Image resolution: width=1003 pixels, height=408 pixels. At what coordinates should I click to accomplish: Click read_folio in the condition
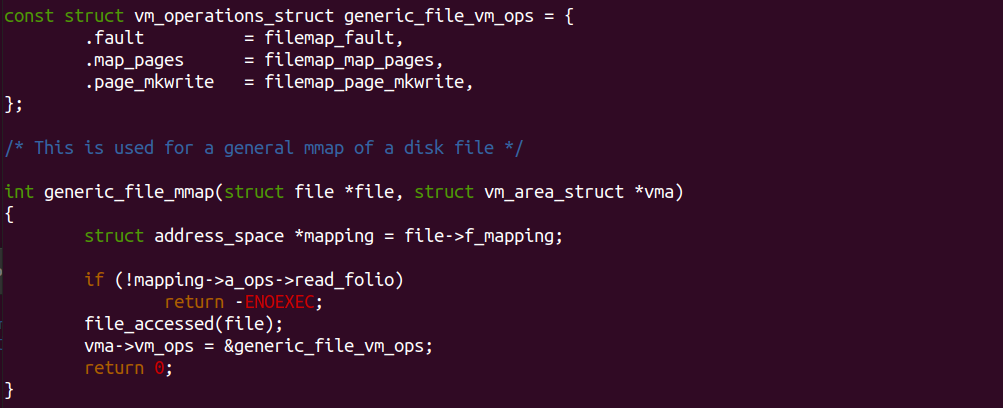[349, 280]
